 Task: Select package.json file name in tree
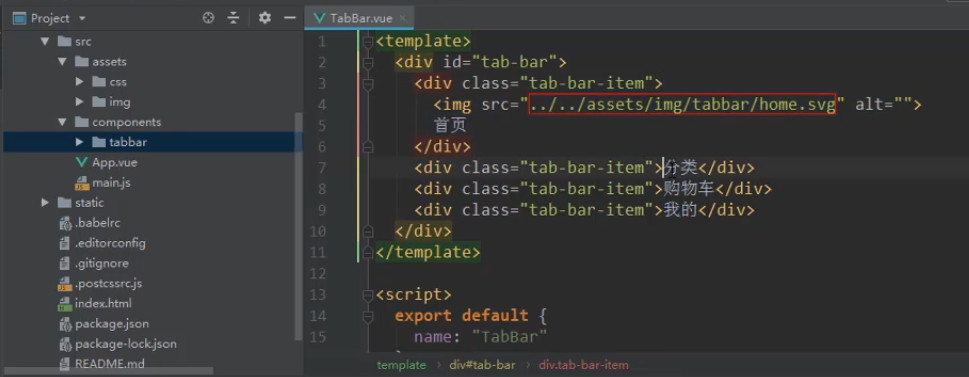[112, 324]
